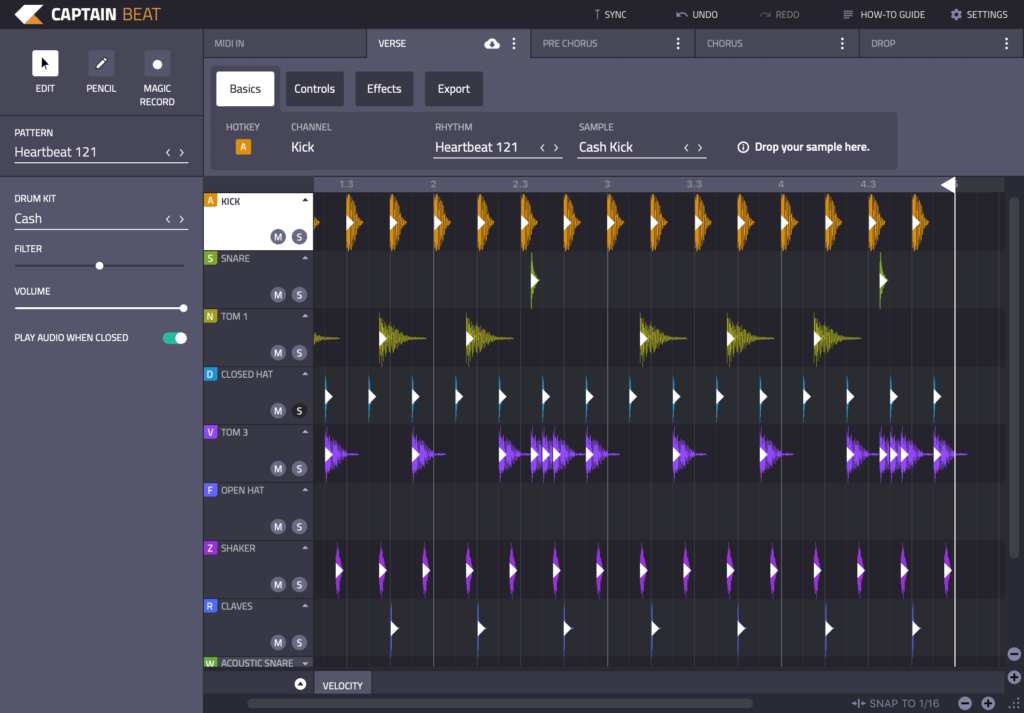Click the Sync icon in top bar
Image resolution: width=1024 pixels, height=713 pixels.
tap(597, 15)
